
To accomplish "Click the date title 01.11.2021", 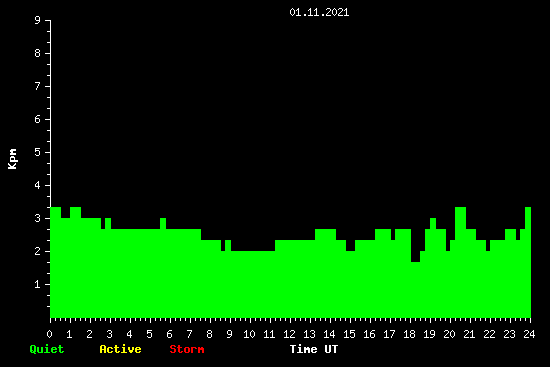I will (x=319, y=12).
